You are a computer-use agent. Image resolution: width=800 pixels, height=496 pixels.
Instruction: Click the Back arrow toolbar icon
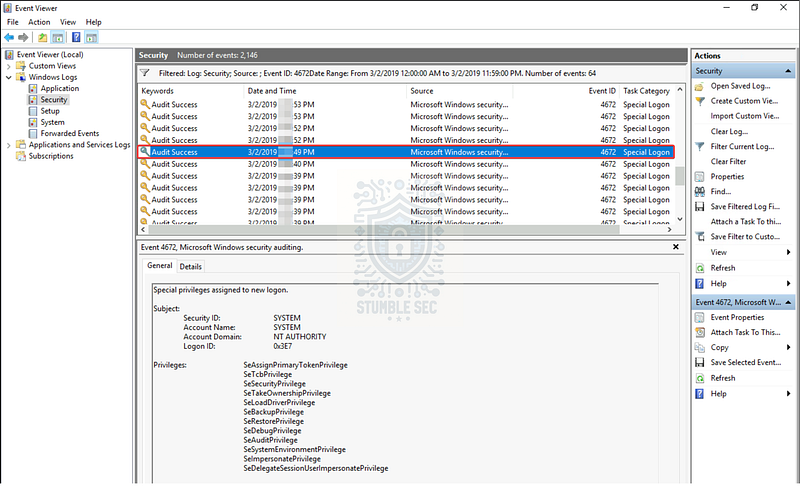[x=9, y=37]
